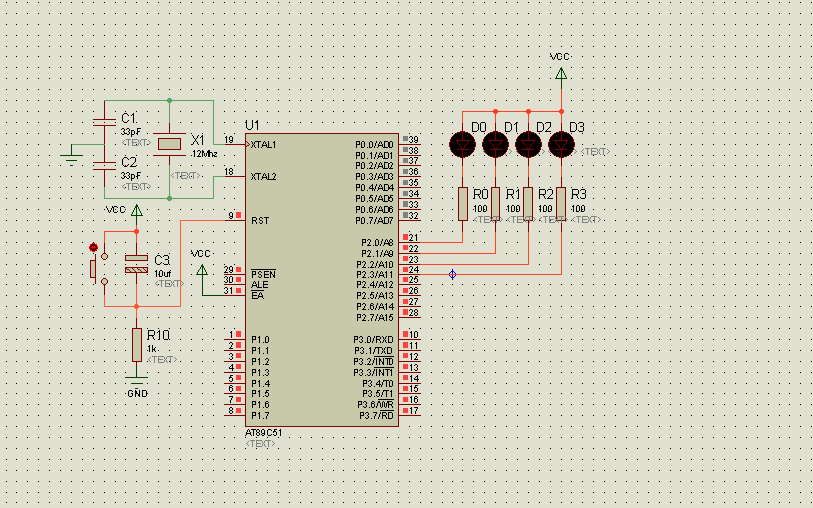This screenshot has width=813, height=508.
Task: Click the VCC terminal above capacitor C3
Action: (x=136, y=210)
